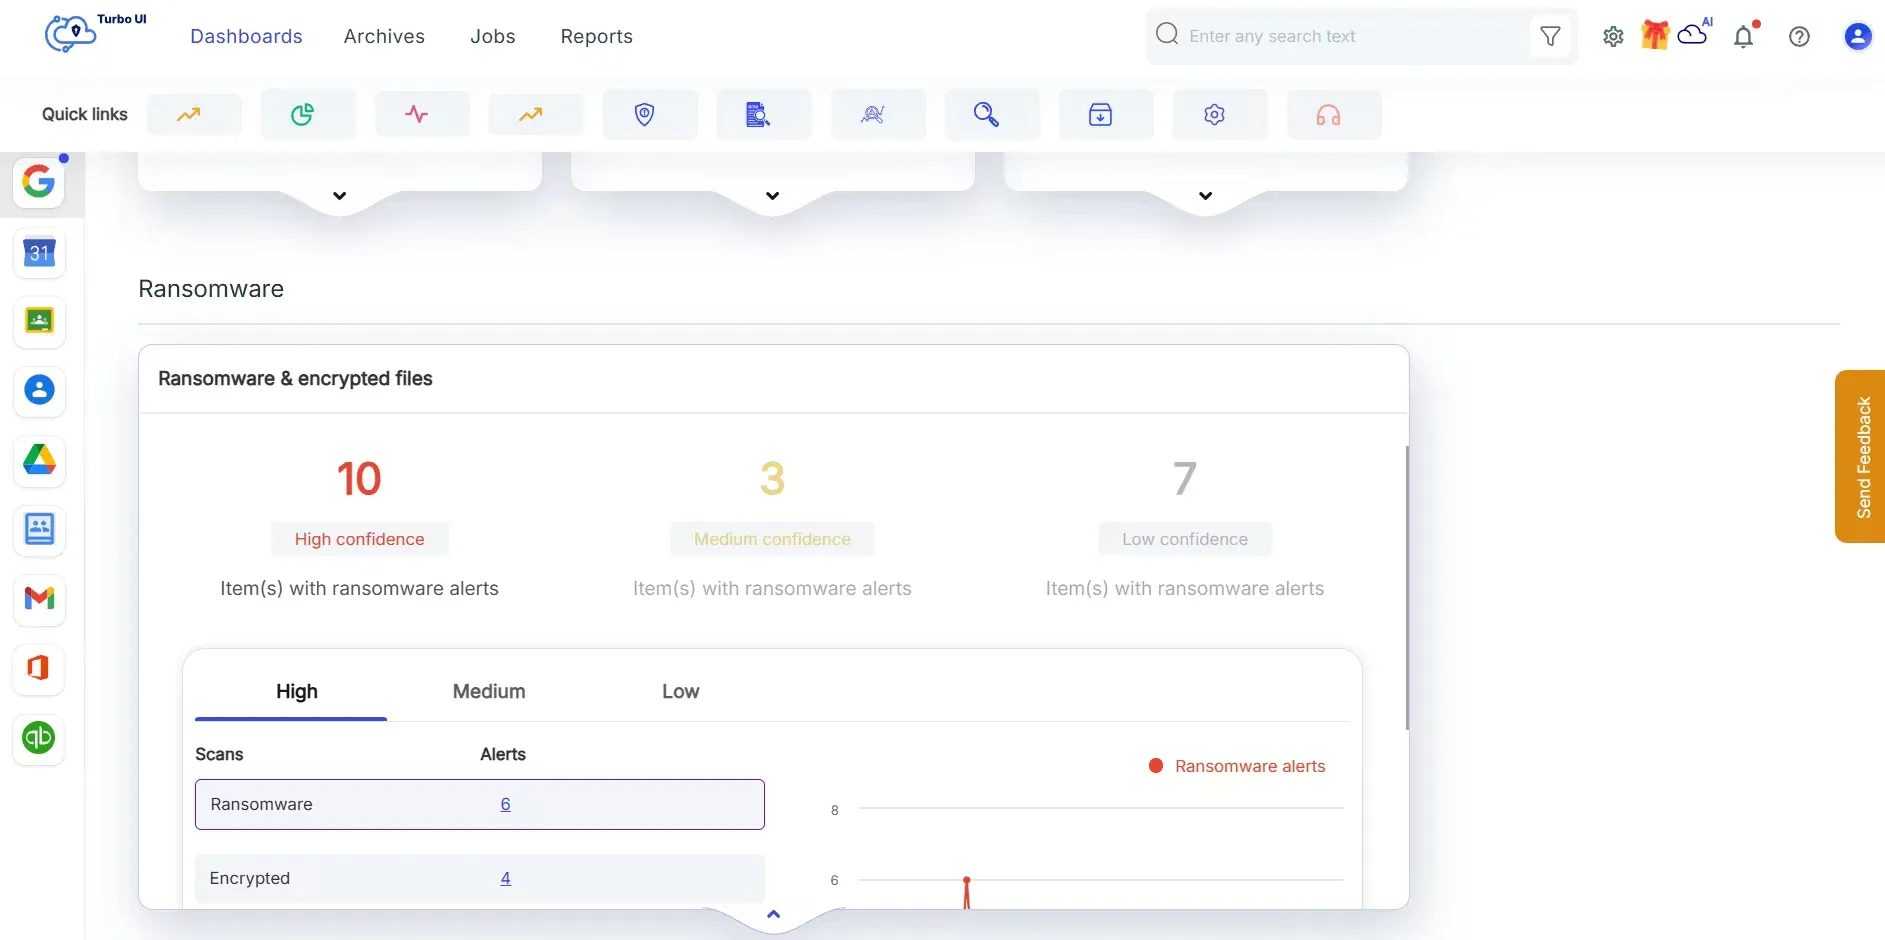Open the search filter funnel
Image resolution: width=1885 pixels, height=940 pixels.
click(x=1550, y=36)
